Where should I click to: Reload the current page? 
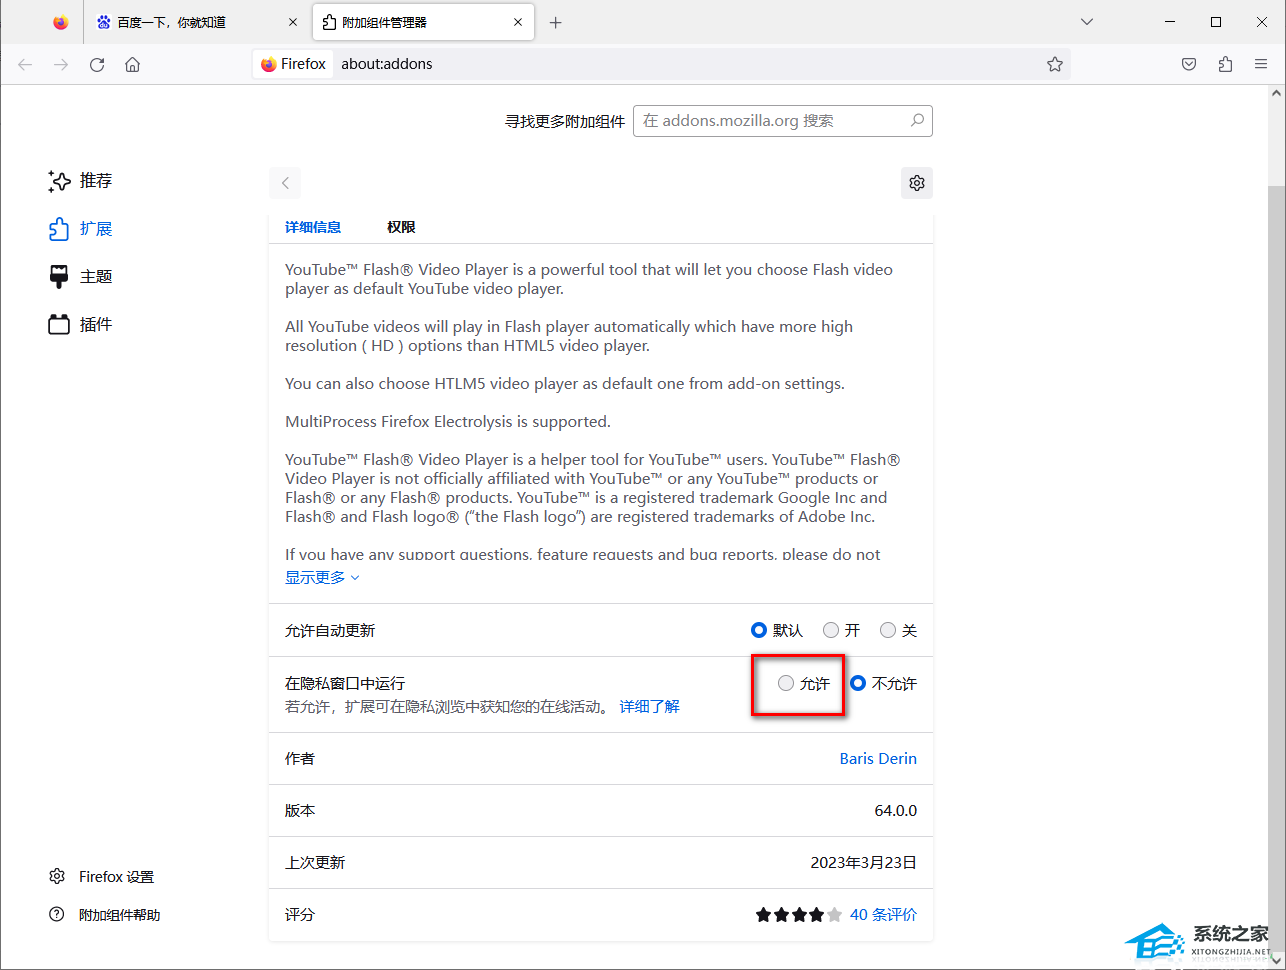tap(97, 64)
